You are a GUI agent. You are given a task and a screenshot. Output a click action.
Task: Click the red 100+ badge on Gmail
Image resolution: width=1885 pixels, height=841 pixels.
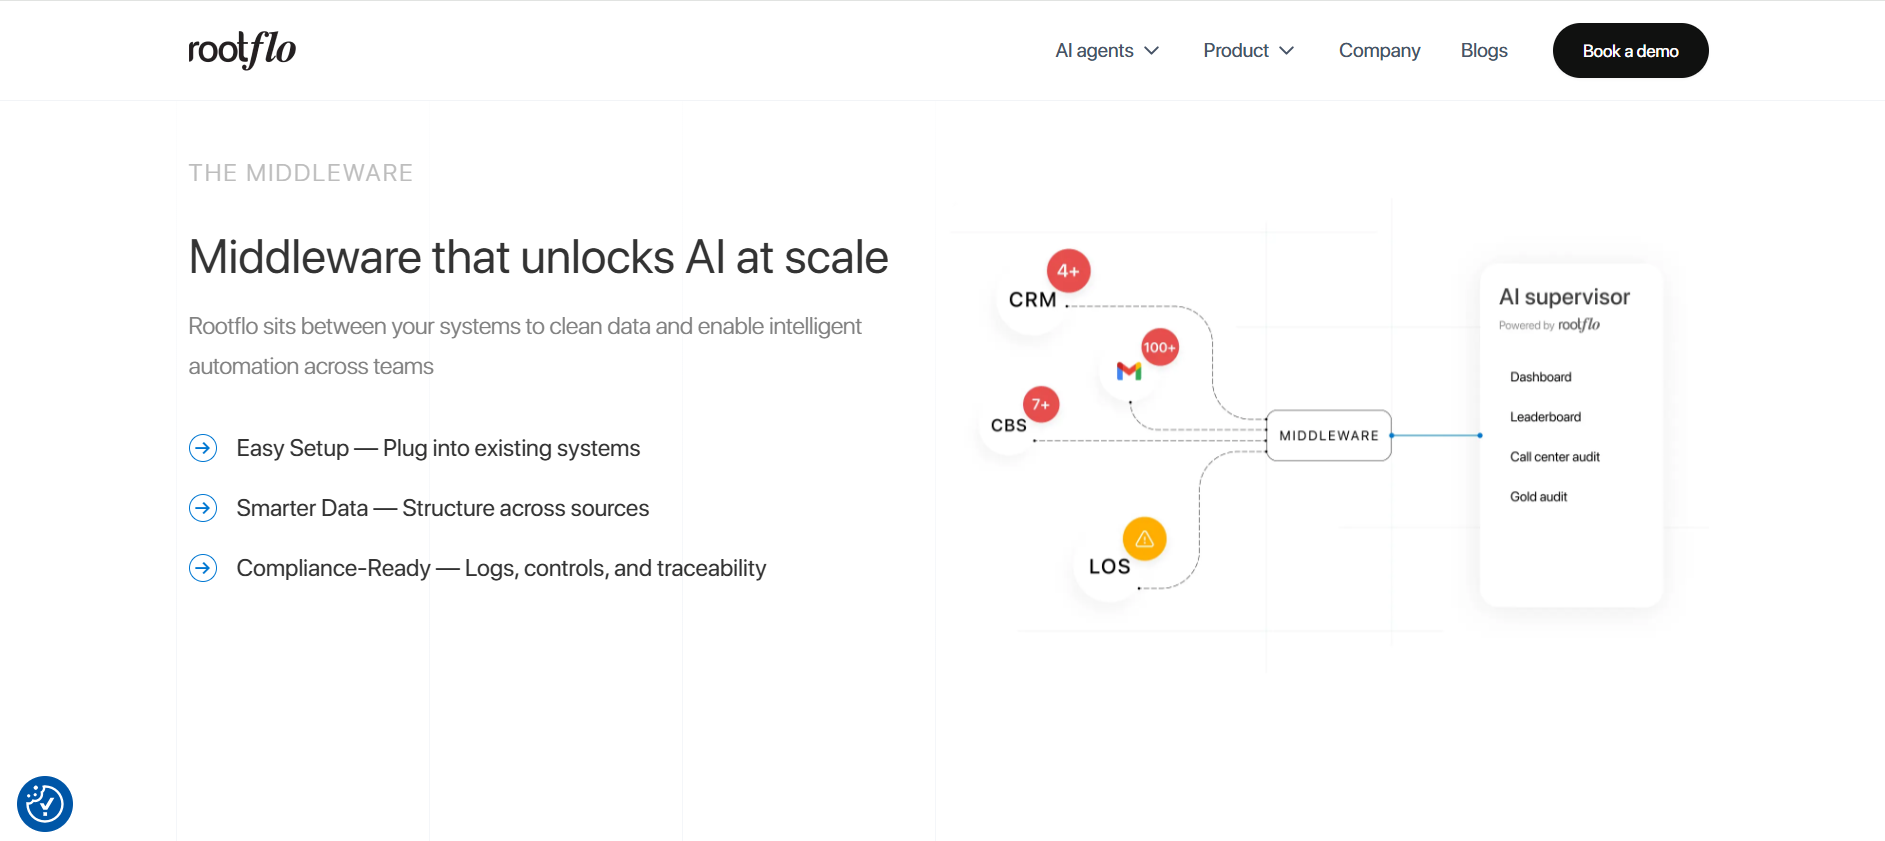(x=1160, y=347)
